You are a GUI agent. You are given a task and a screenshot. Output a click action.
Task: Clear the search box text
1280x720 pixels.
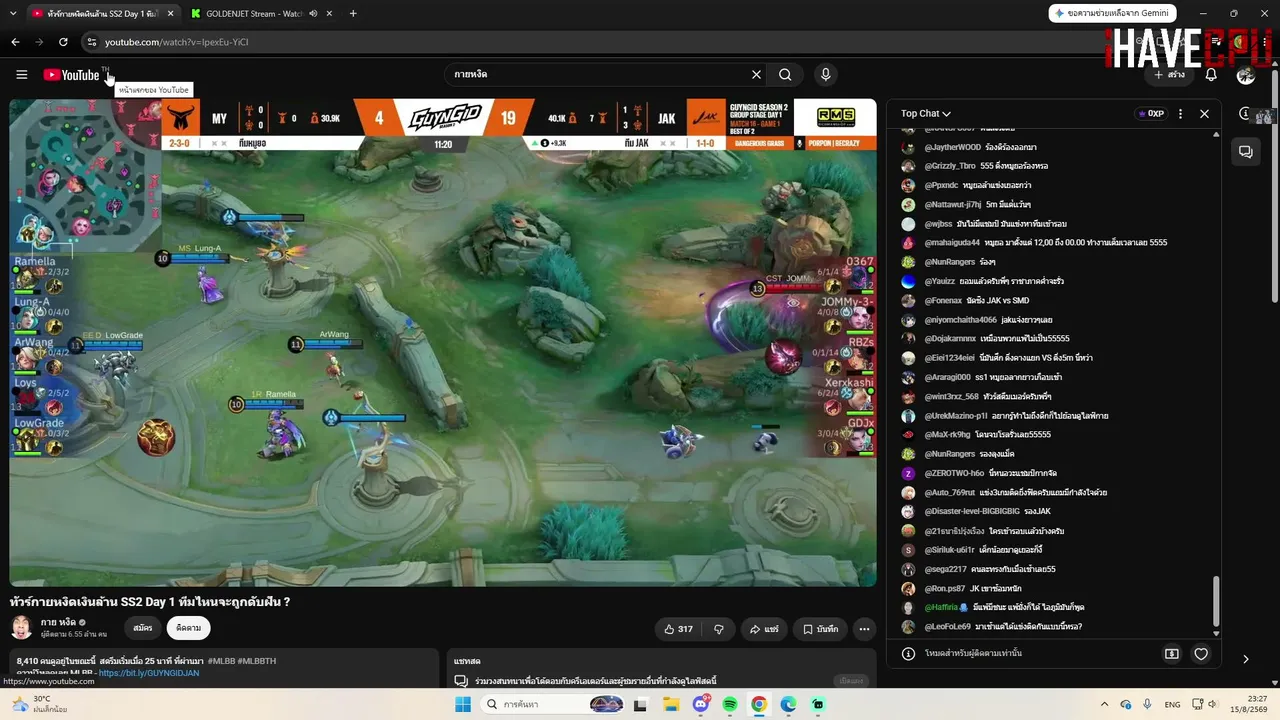tap(756, 74)
